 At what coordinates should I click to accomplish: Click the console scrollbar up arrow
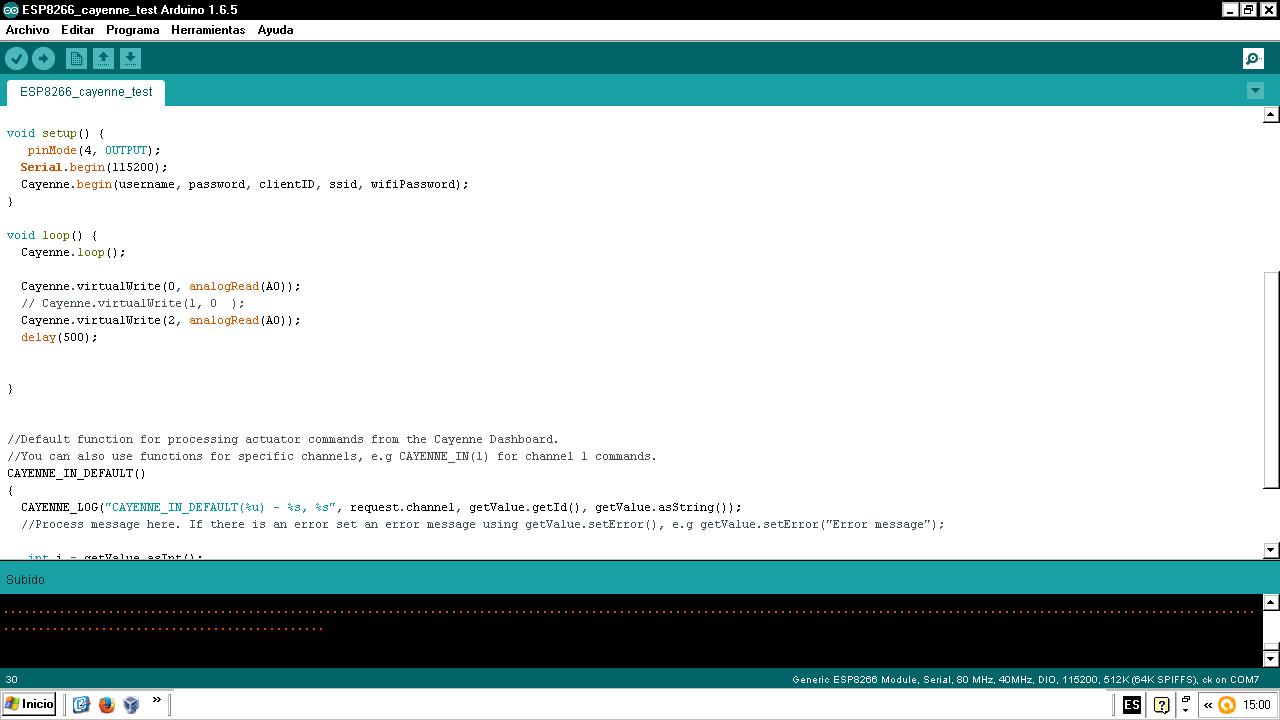click(x=1271, y=602)
